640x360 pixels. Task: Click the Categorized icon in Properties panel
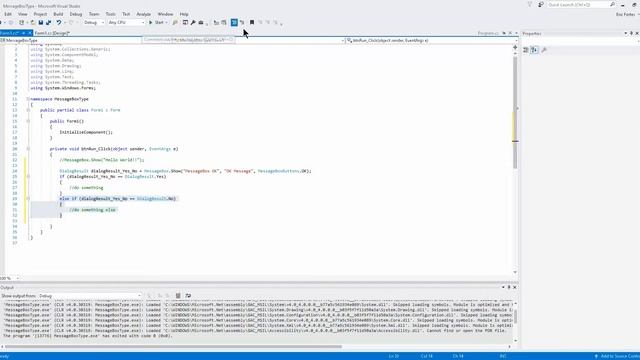[x=526, y=50]
